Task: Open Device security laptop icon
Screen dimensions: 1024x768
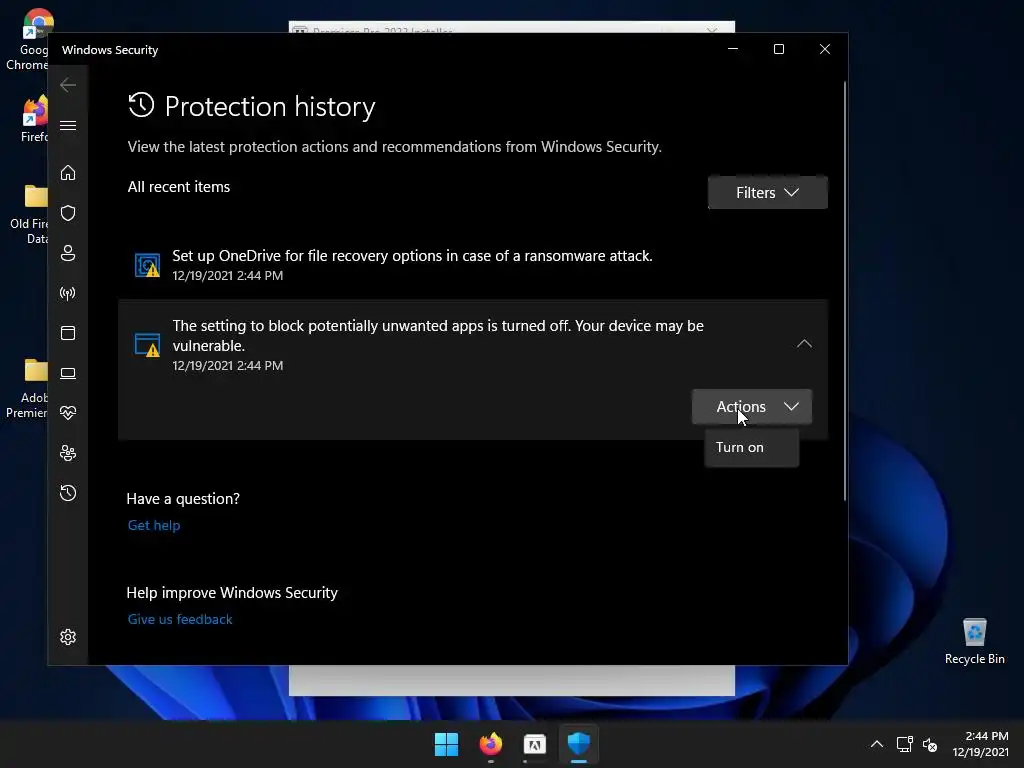Action: 68,373
